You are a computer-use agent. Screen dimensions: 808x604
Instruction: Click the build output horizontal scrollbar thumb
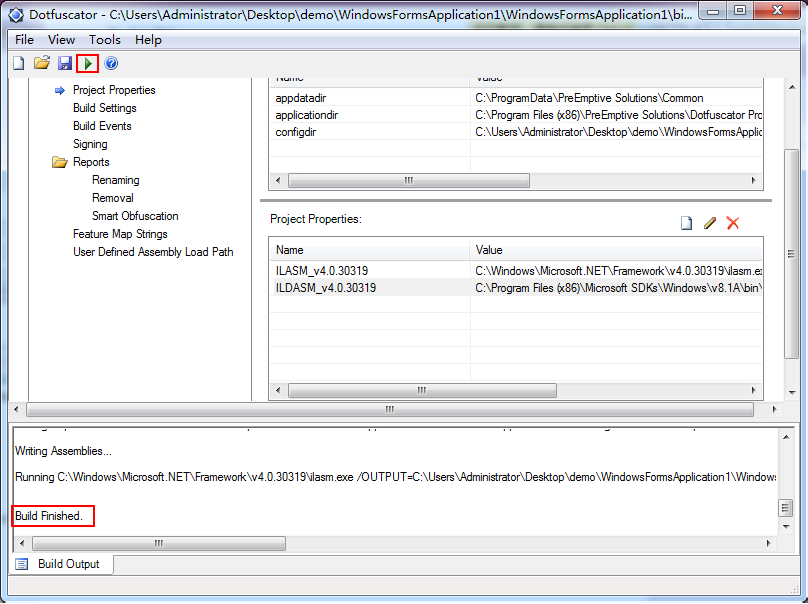coord(159,543)
